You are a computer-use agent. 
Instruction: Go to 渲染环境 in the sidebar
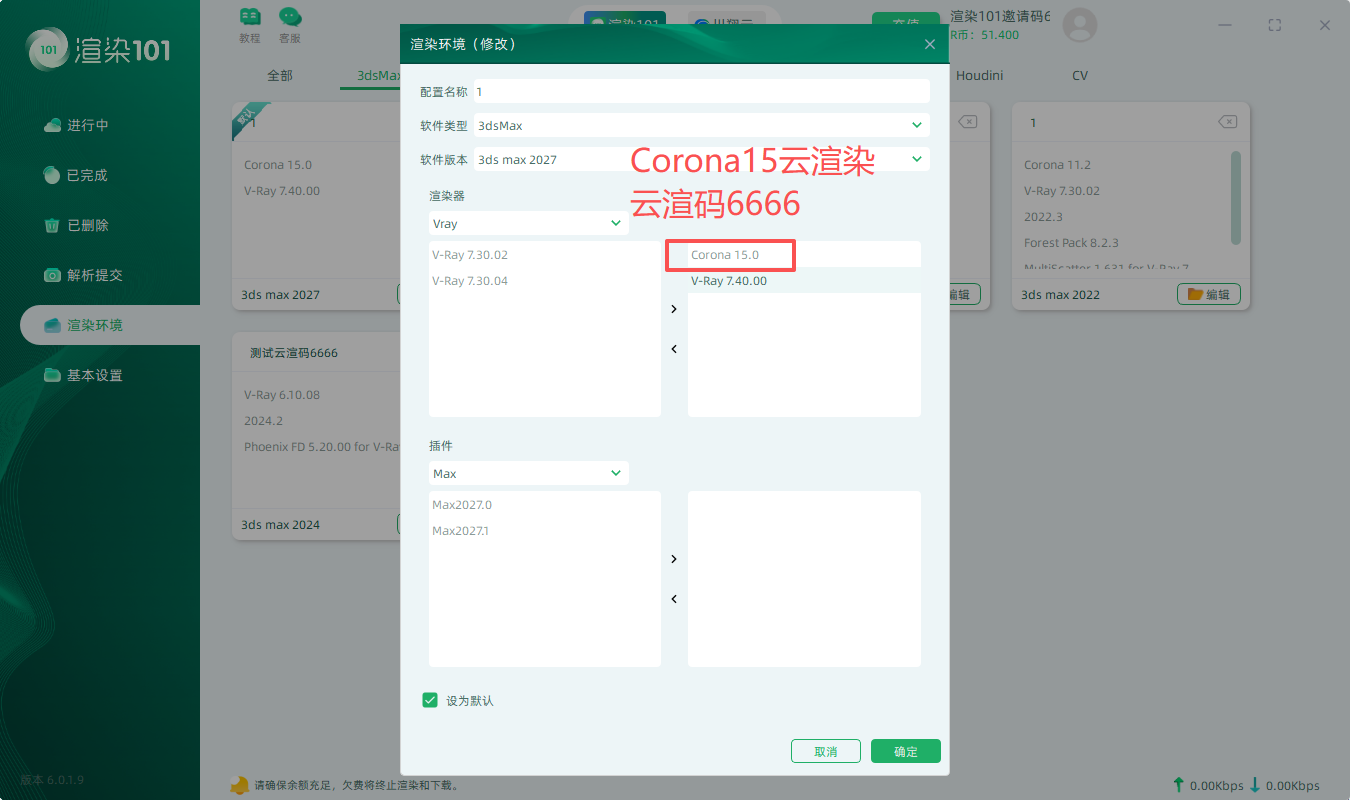(110, 325)
